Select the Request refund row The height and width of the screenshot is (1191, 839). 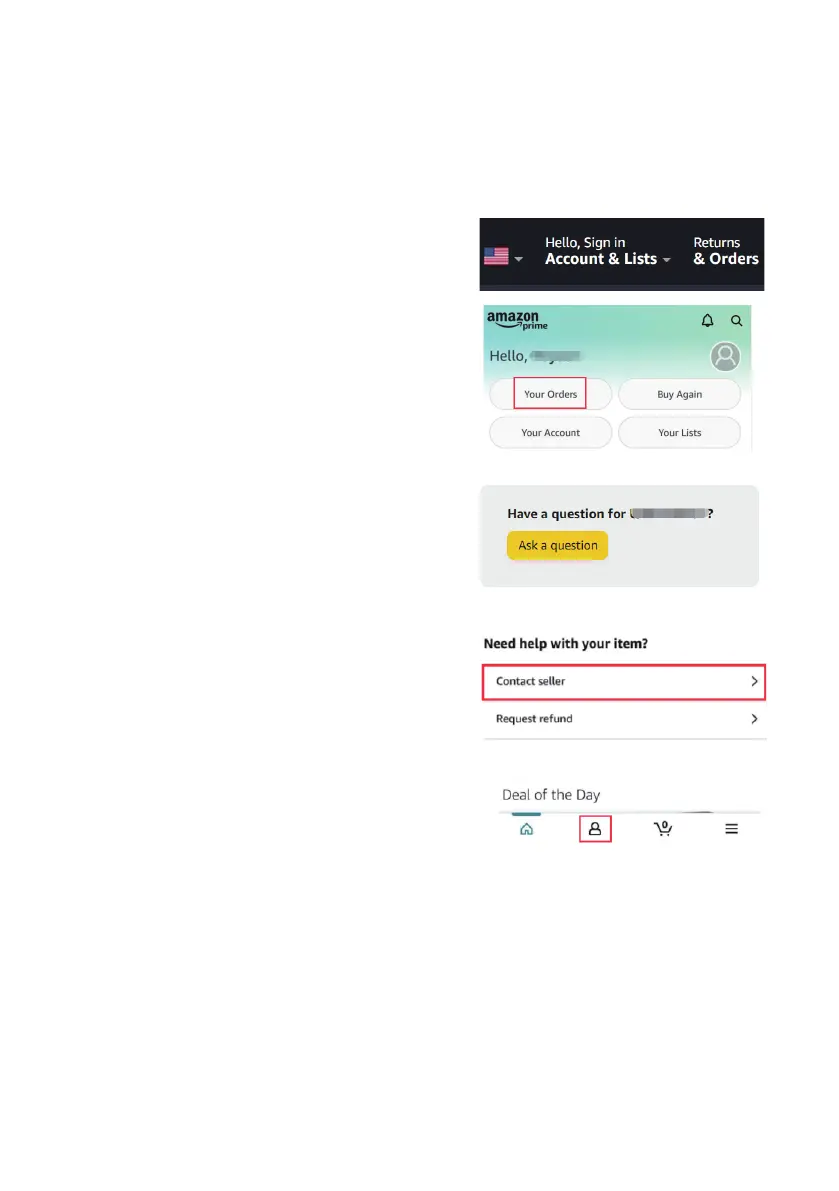click(x=624, y=719)
